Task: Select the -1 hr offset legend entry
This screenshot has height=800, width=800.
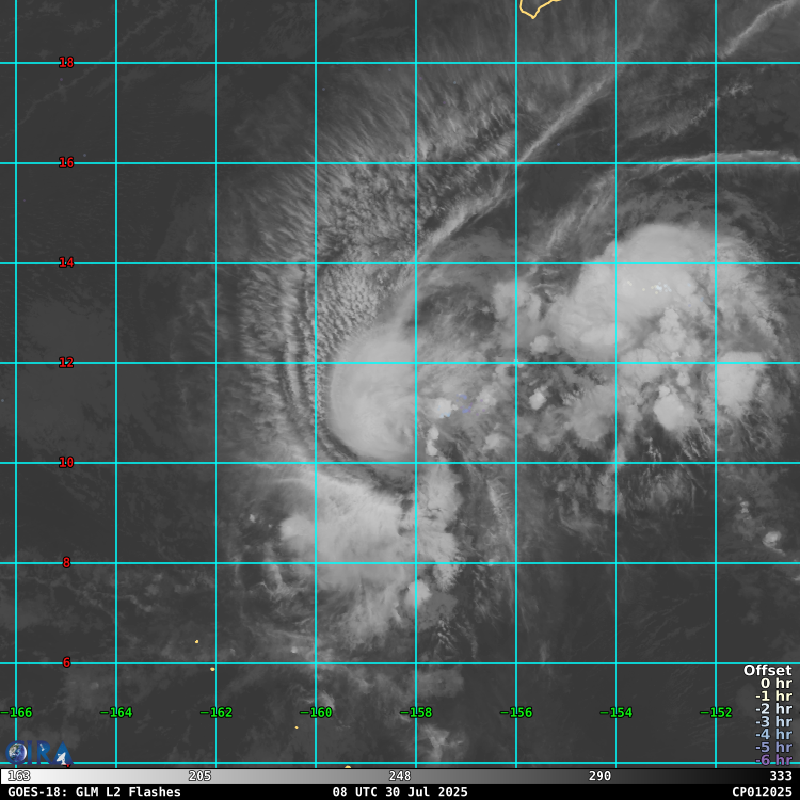Action: click(773, 697)
